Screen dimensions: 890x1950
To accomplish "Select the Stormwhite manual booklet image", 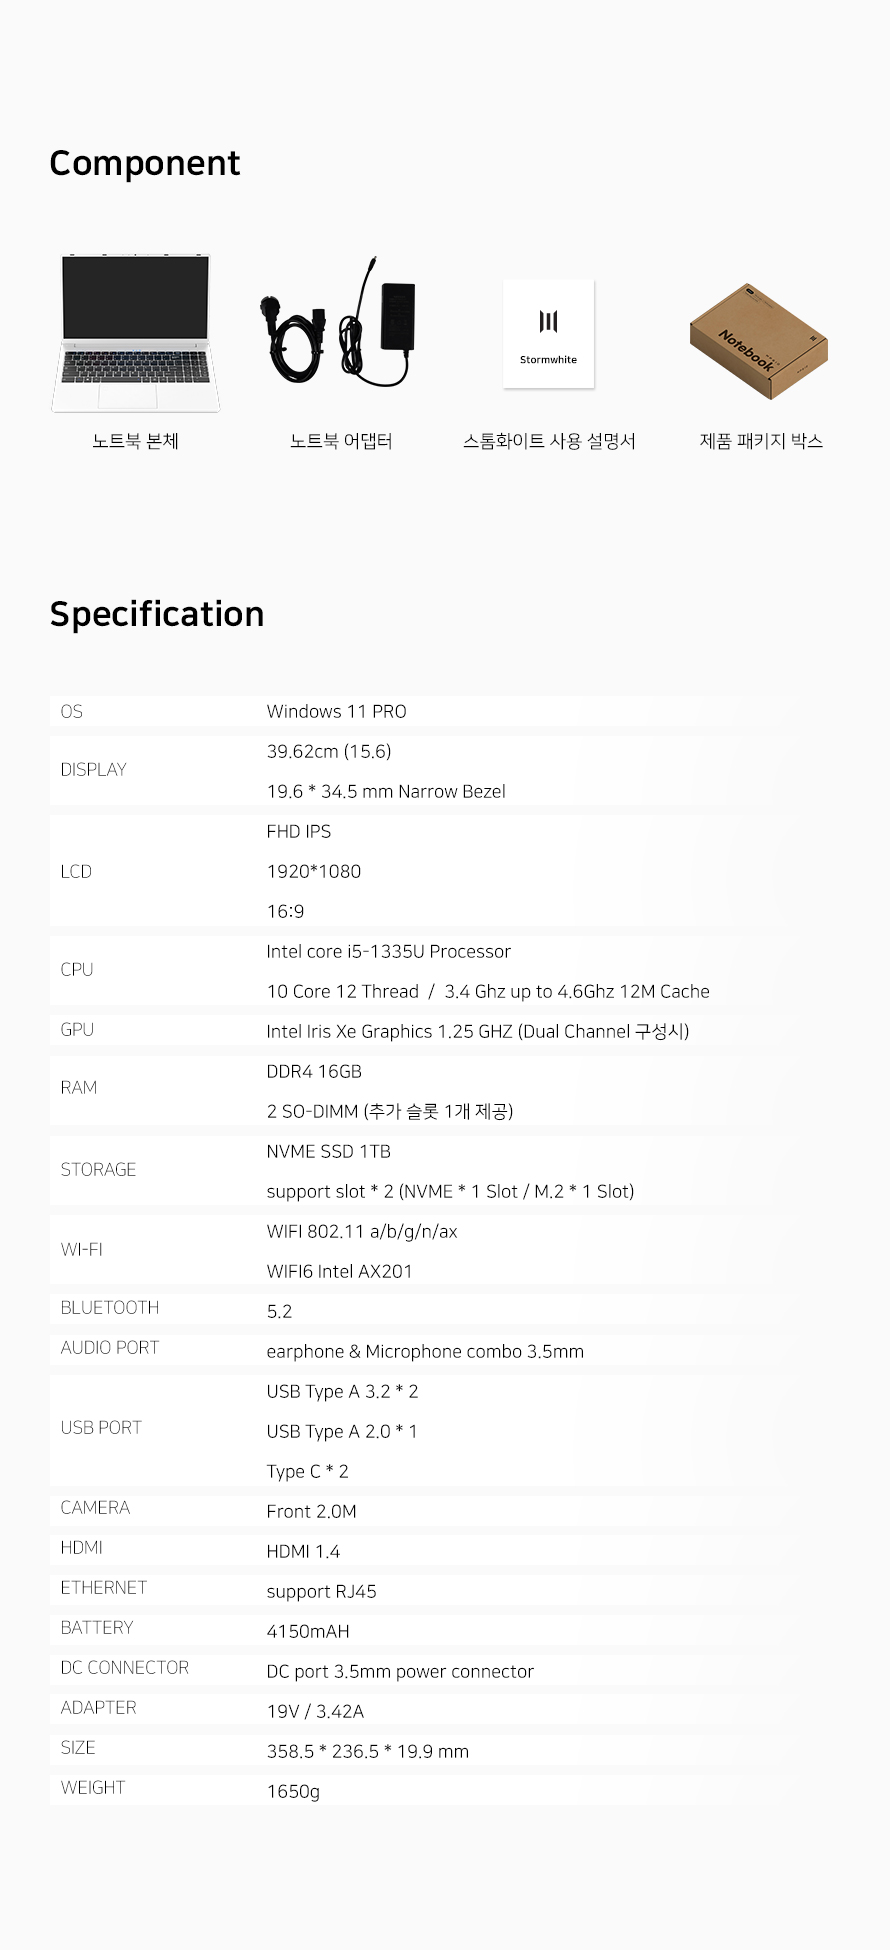I will click(548, 334).
